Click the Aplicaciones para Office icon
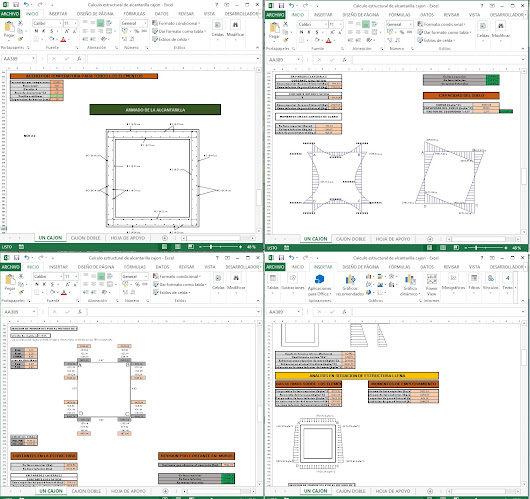This screenshot has width=530, height=499. 319,285
